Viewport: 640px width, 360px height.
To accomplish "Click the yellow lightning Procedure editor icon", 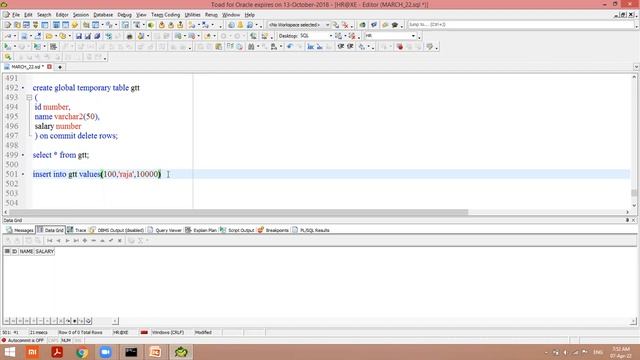I will coord(75,25).
